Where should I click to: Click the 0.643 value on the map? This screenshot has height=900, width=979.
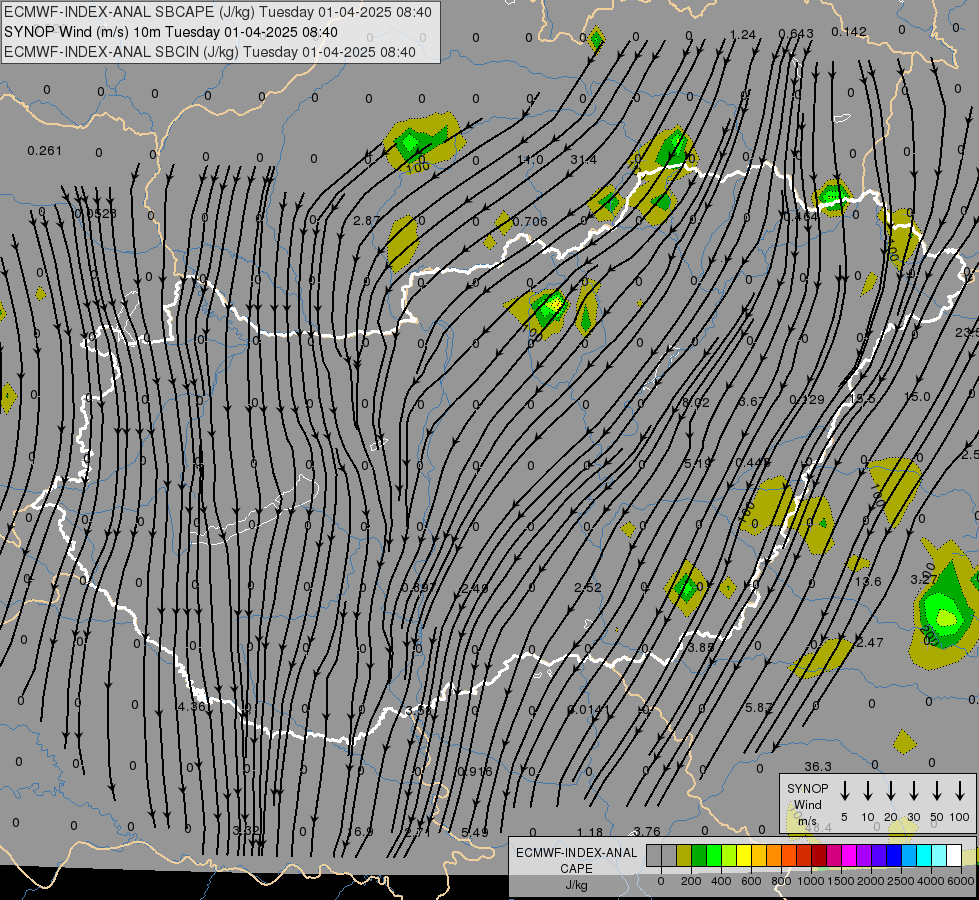(x=796, y=33)
